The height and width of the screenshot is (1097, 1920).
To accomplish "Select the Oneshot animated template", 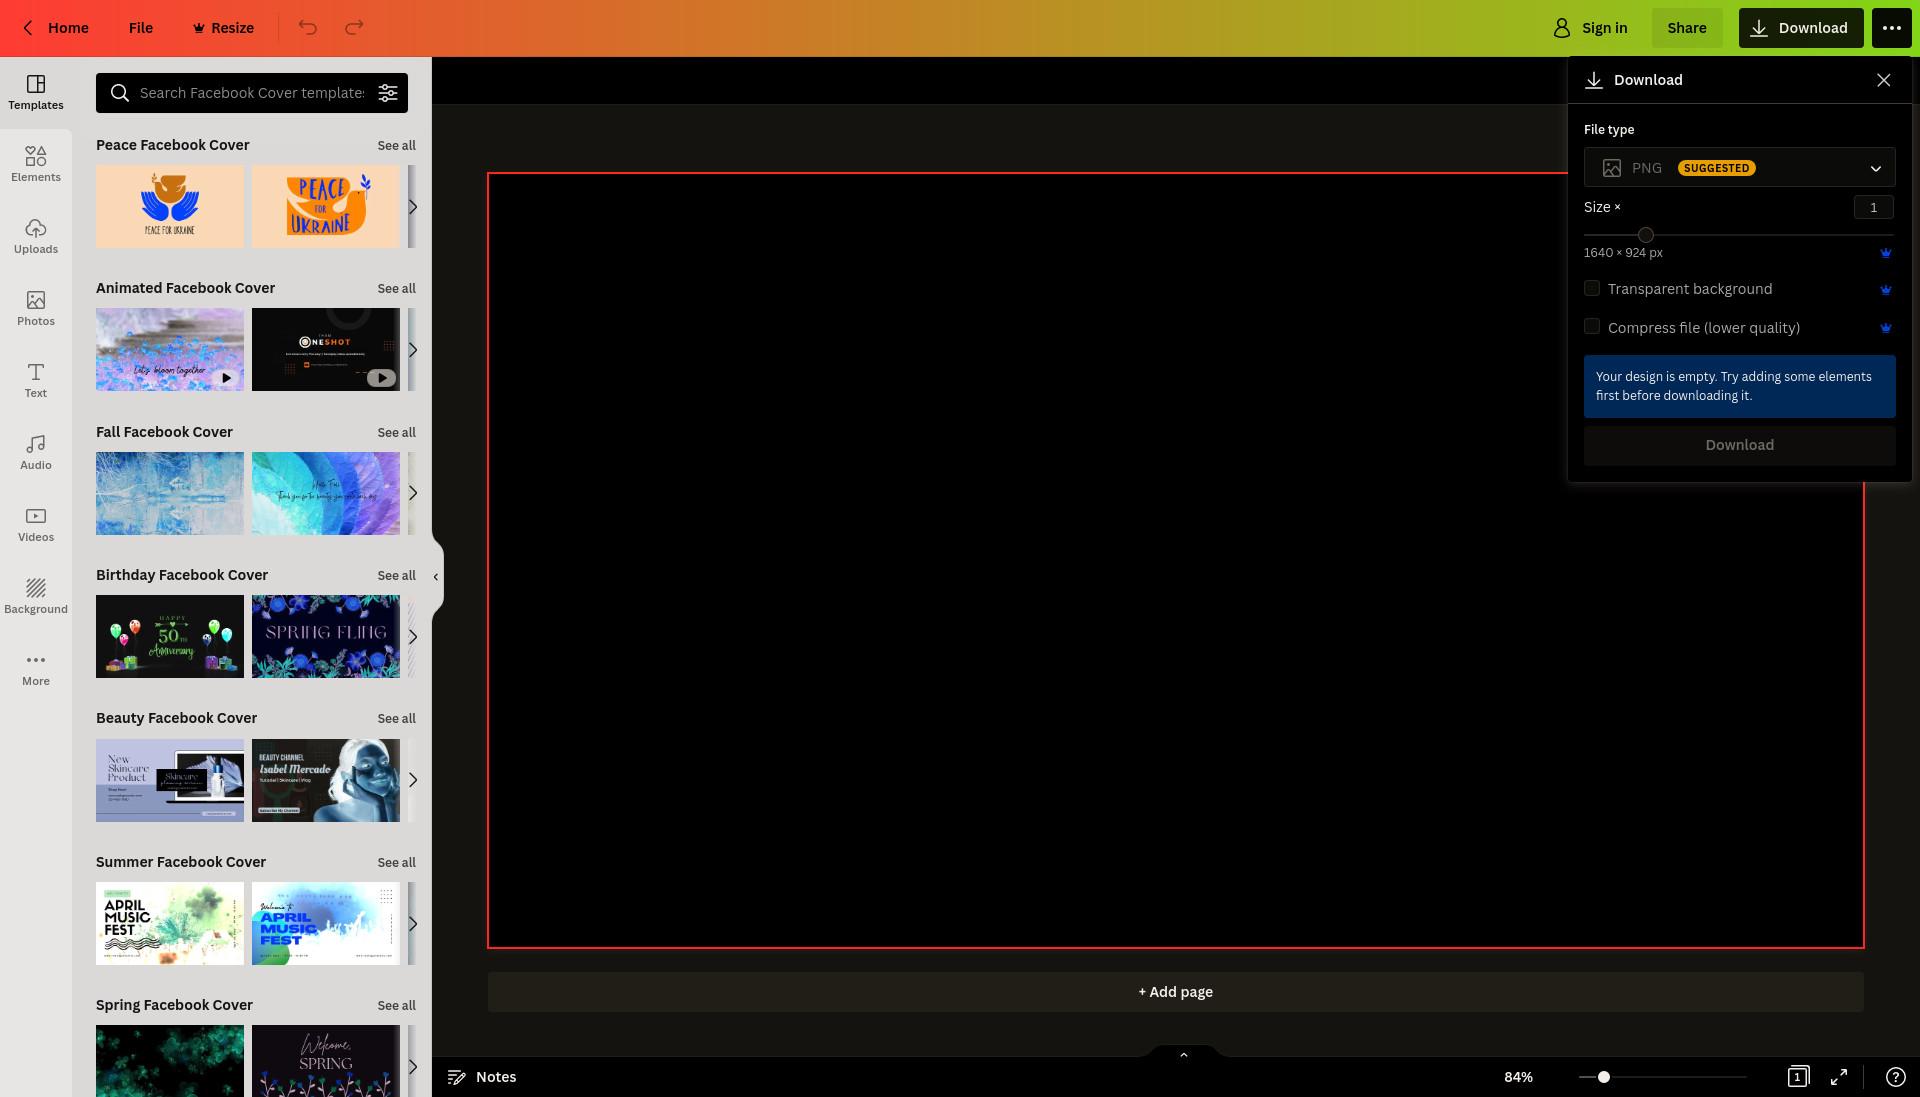I will click(x=326, y=350).
